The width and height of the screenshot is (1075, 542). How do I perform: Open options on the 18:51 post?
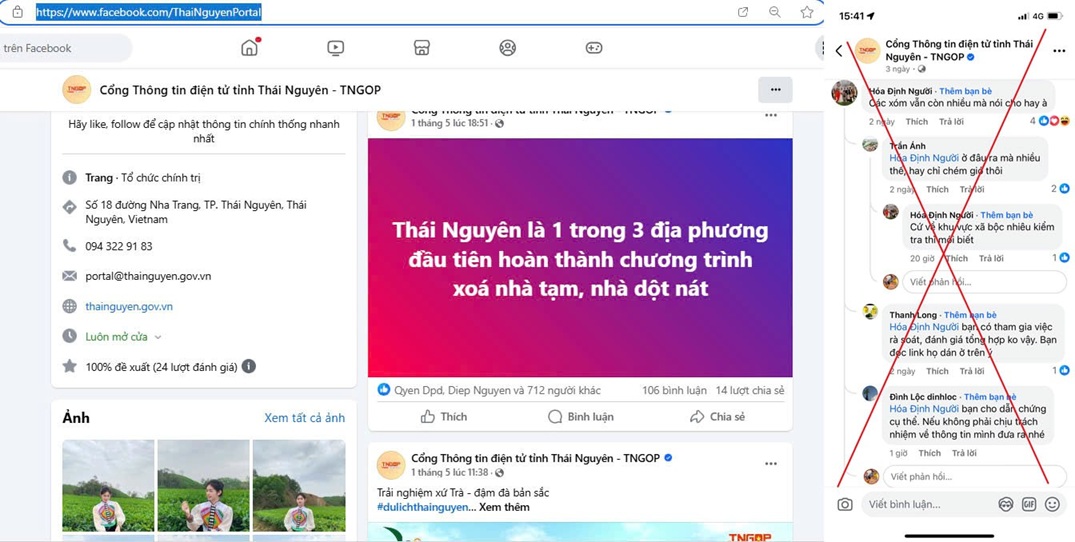pos(771,114)
